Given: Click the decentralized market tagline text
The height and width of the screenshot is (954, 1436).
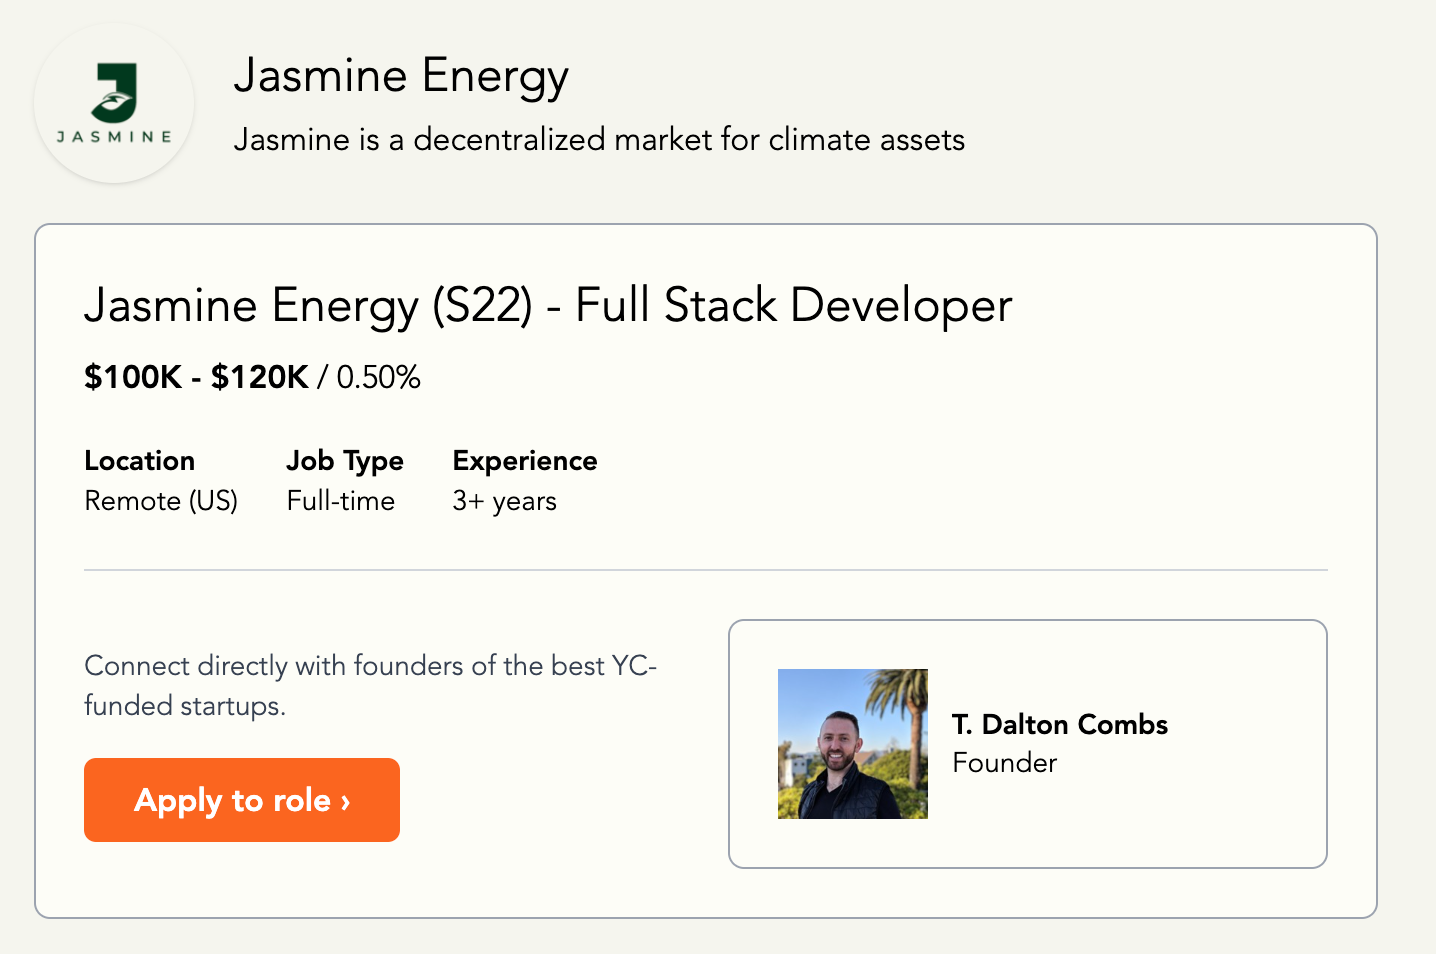Looking at the screenshot, I should 599,139.
